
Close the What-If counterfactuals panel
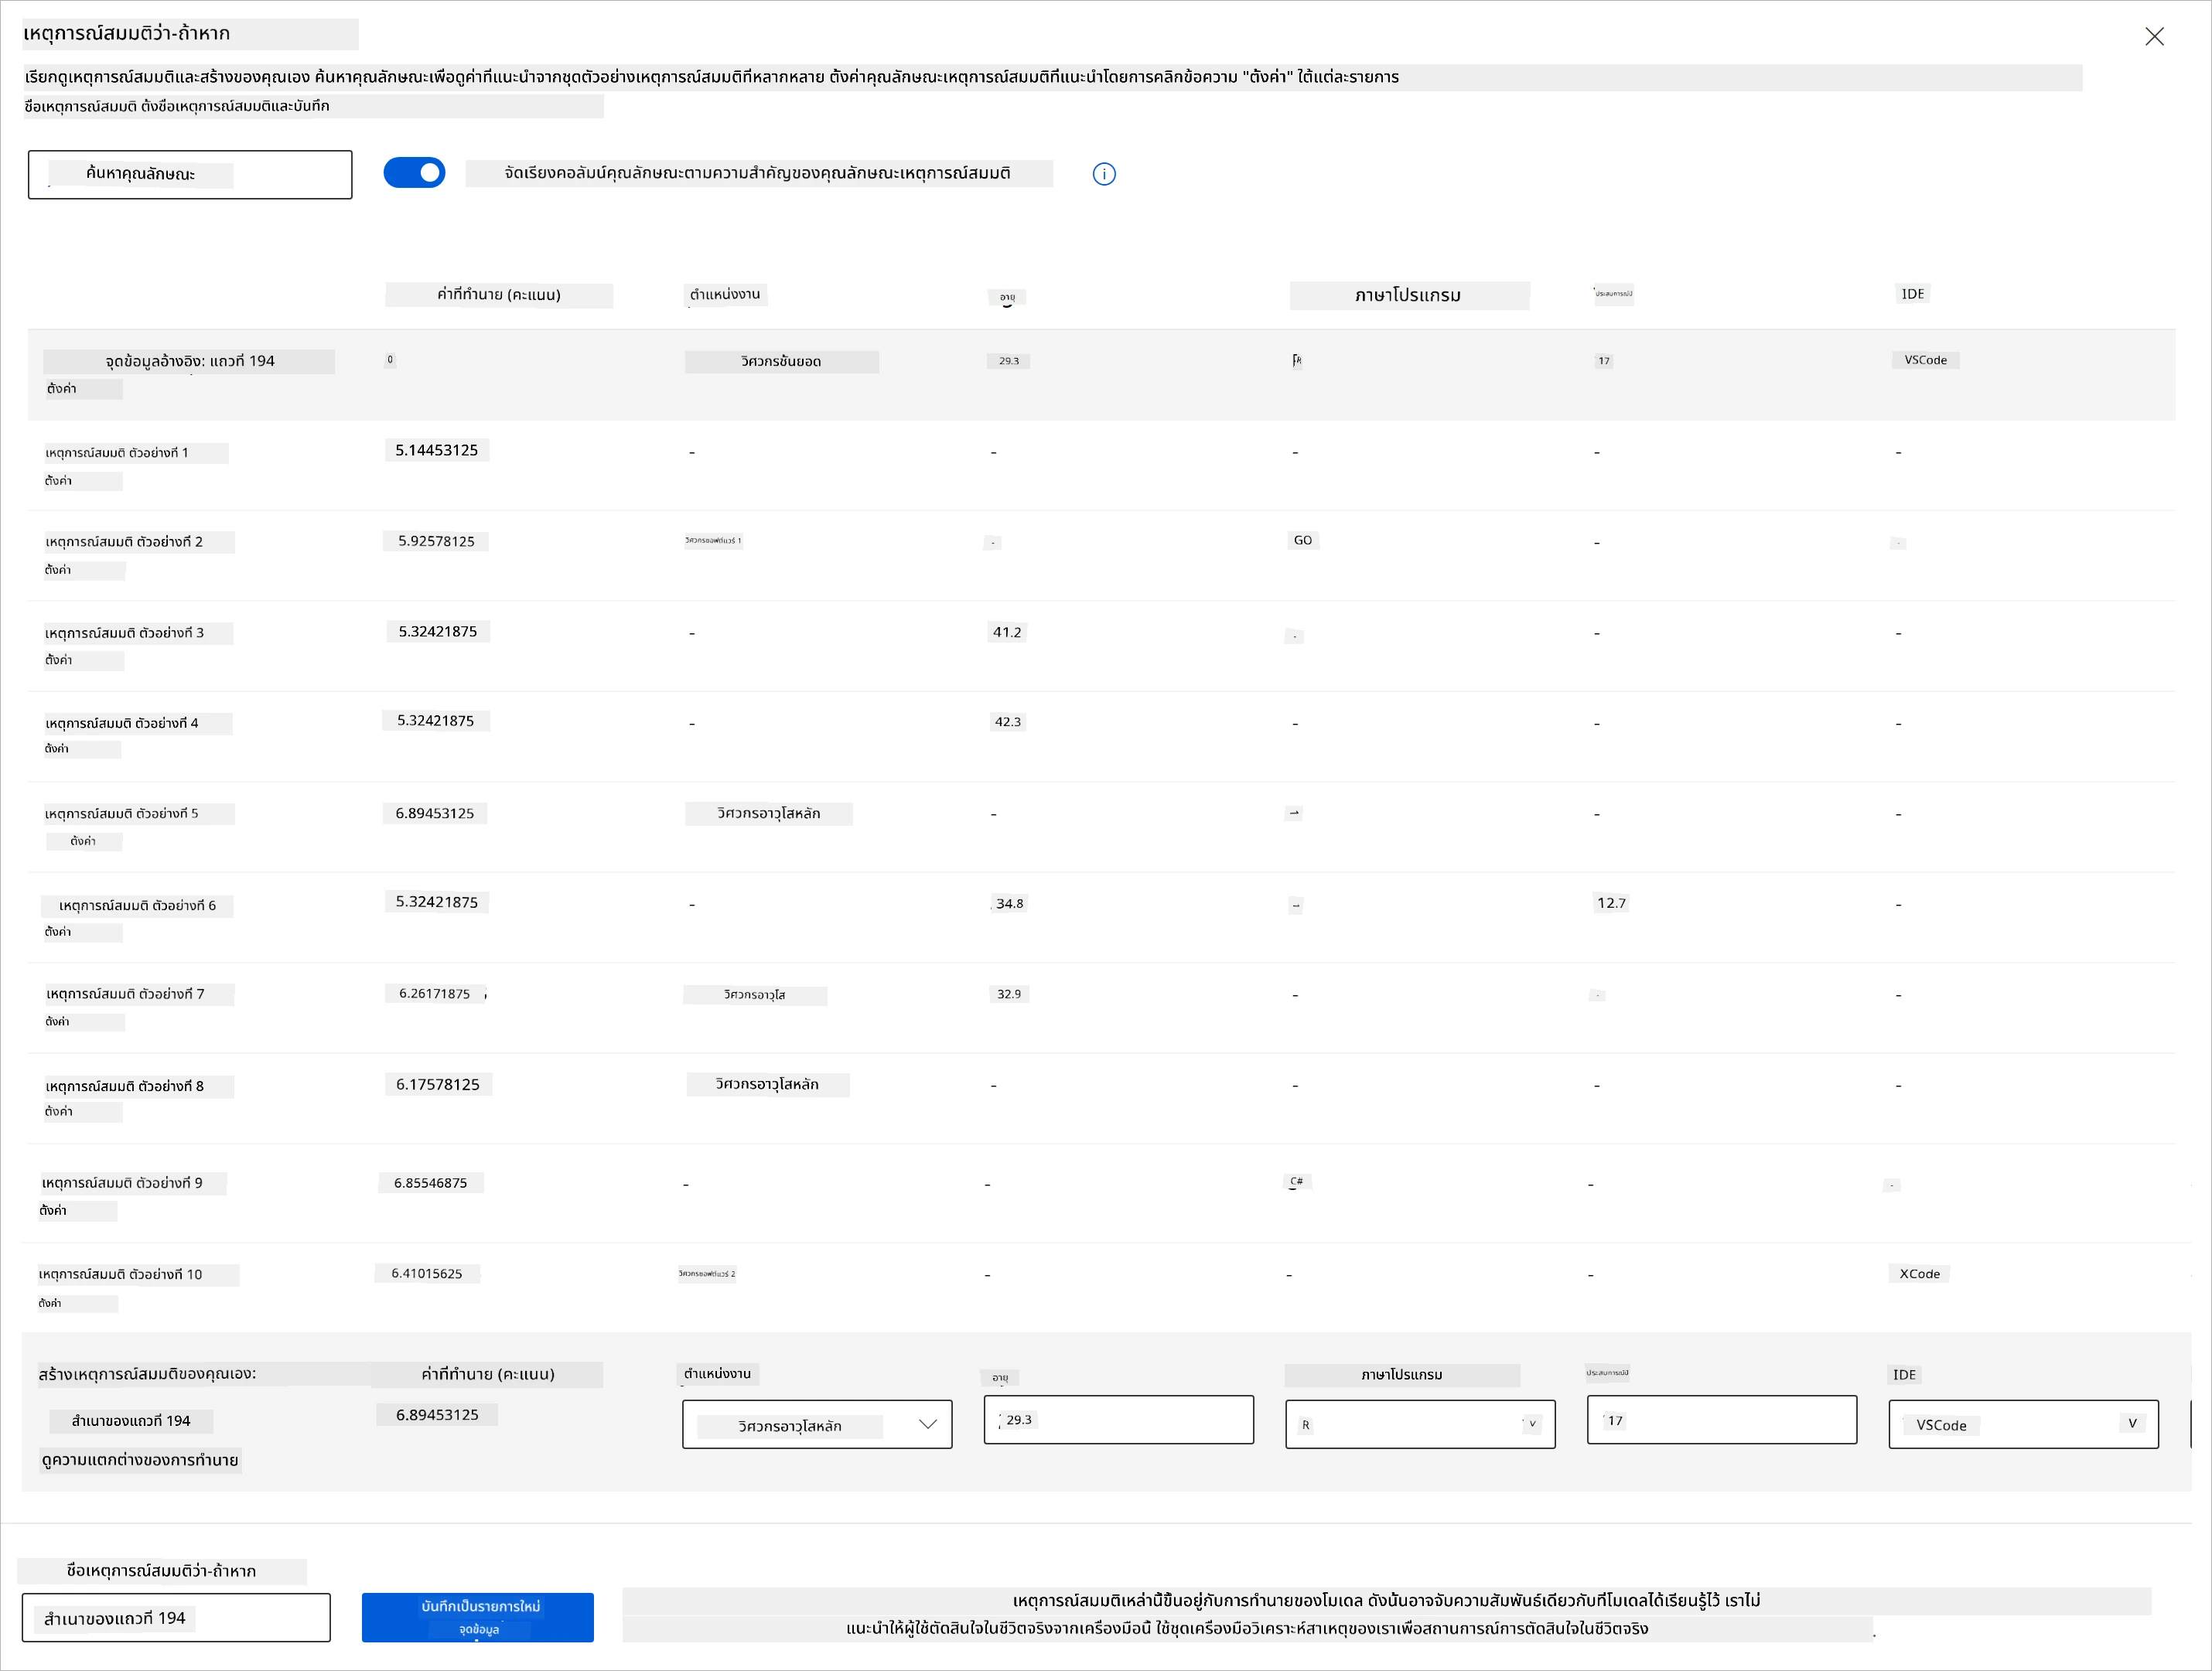(x=2154, y=37)
